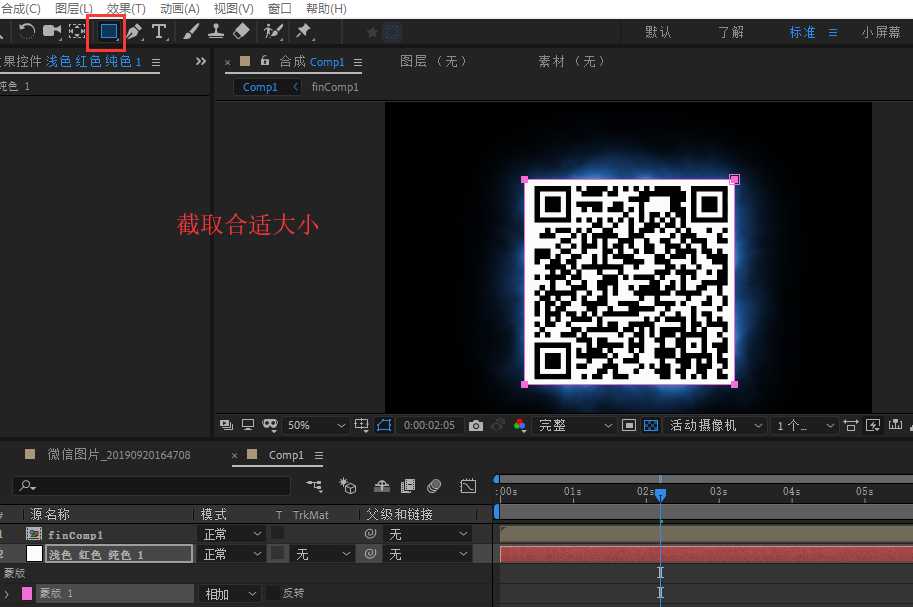Toggle mask and shape path visibility
The width and height of the screenshot is (913, 607).
[385, 426]
